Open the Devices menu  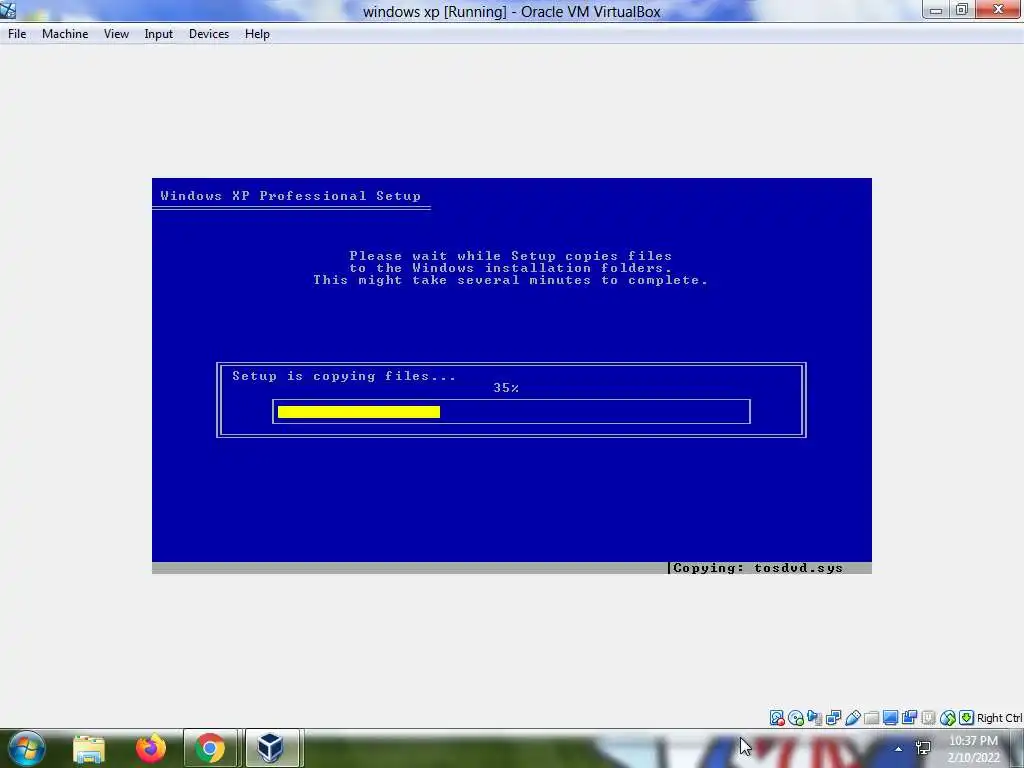(x=209, y=34)
